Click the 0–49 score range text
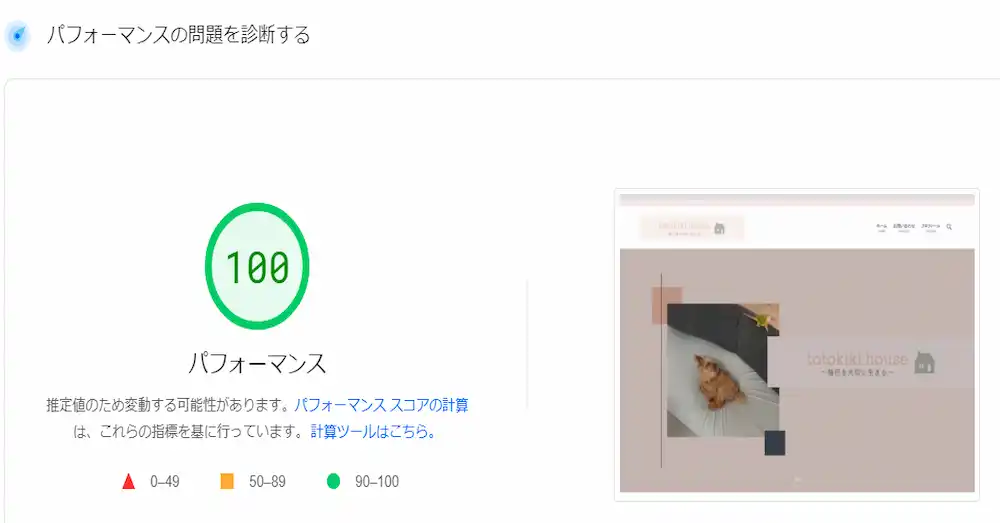The height and width of the screenshot is (523, 1000). (x=165, y=482)
